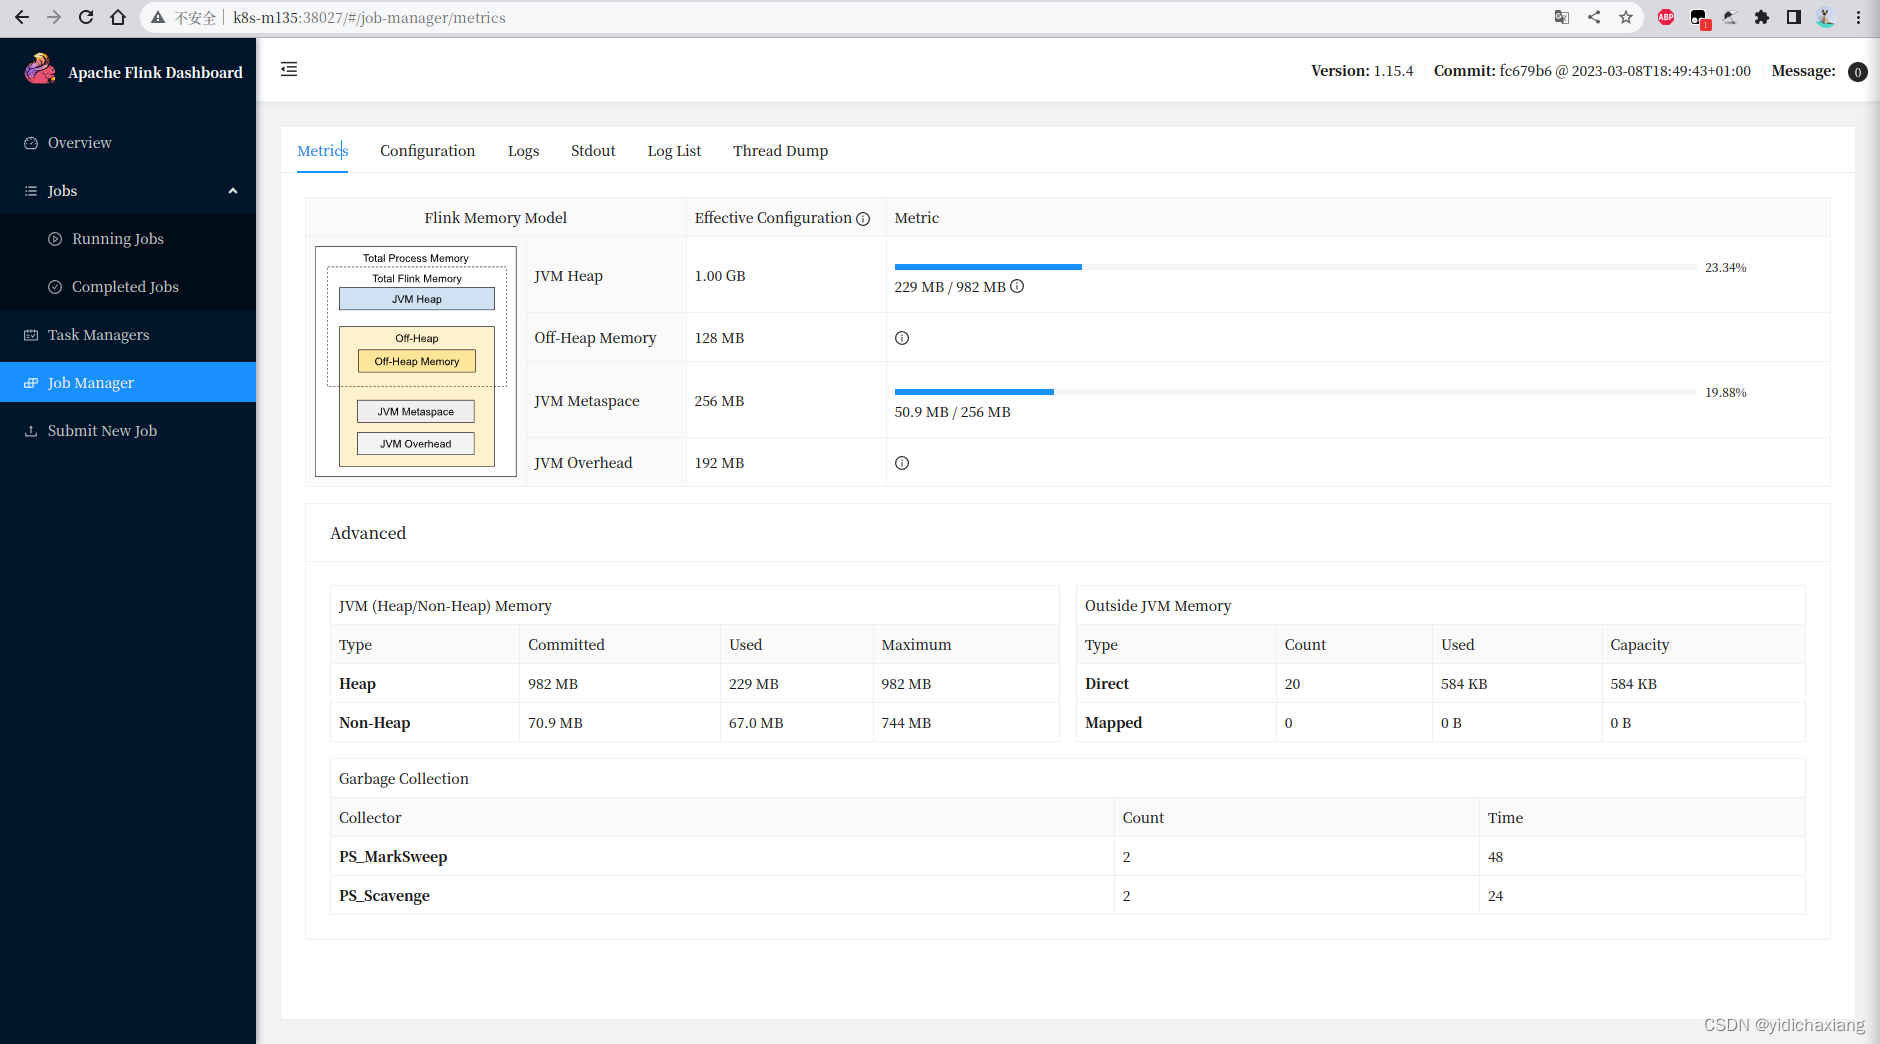Click the Task Managers sidebar icon
This screenshot has height=1044, width=1880.
pyautogui.click(x=31, y=335)
